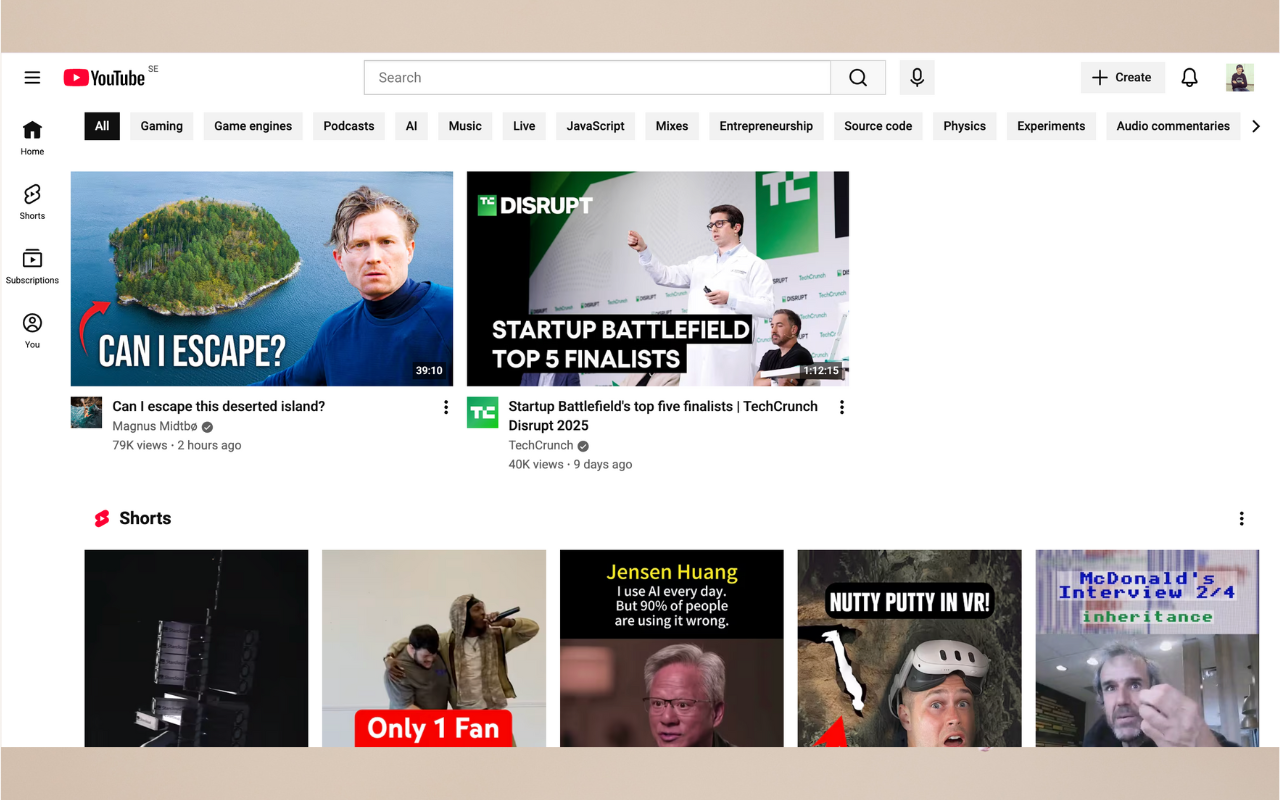
Task: Click the magnifying glass search icon
Action: click(857, 77)
